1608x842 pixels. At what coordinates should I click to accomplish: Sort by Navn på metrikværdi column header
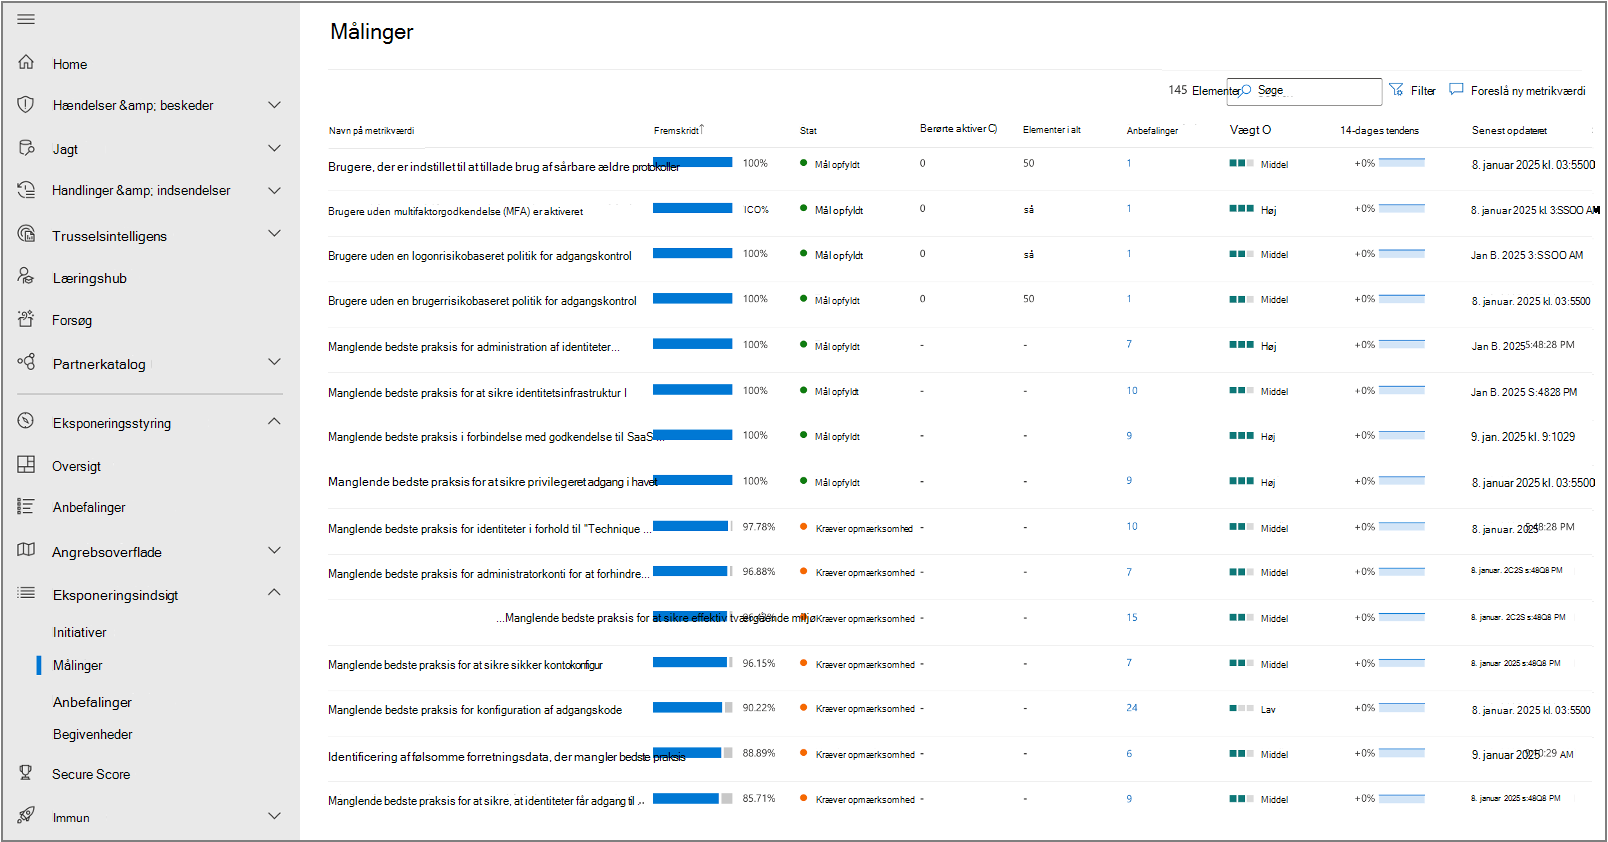click(371, 131)
